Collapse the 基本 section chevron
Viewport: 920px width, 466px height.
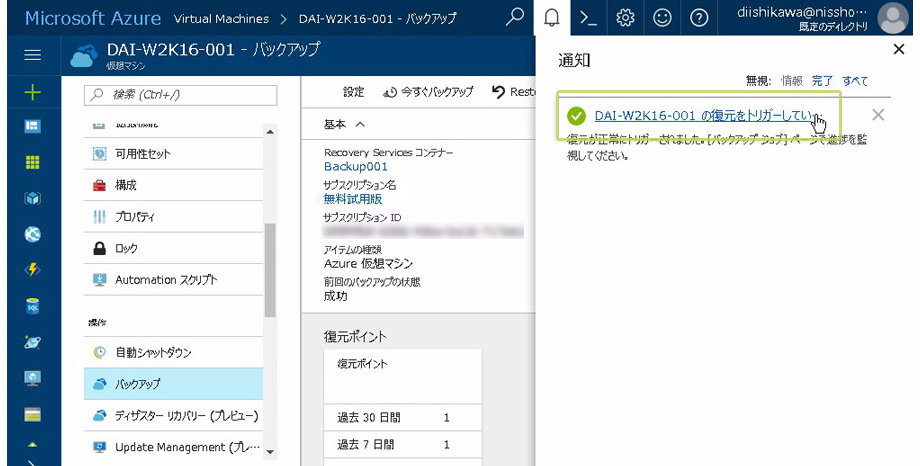[x=360, y=124]
